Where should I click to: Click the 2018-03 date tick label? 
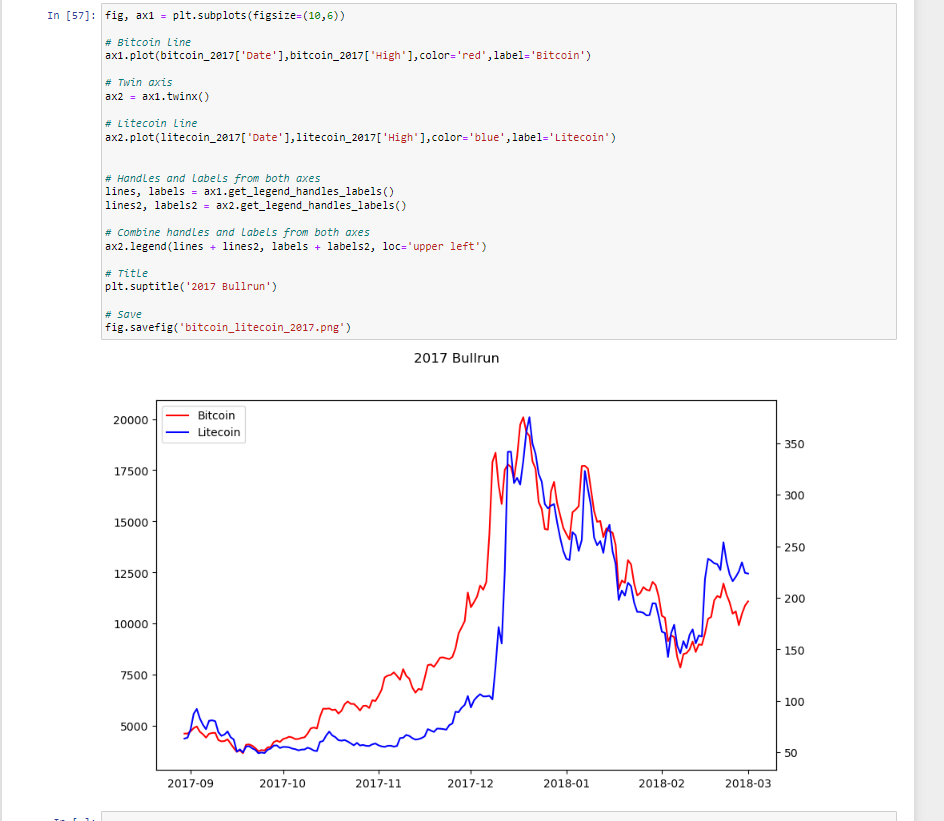point(749,784)
